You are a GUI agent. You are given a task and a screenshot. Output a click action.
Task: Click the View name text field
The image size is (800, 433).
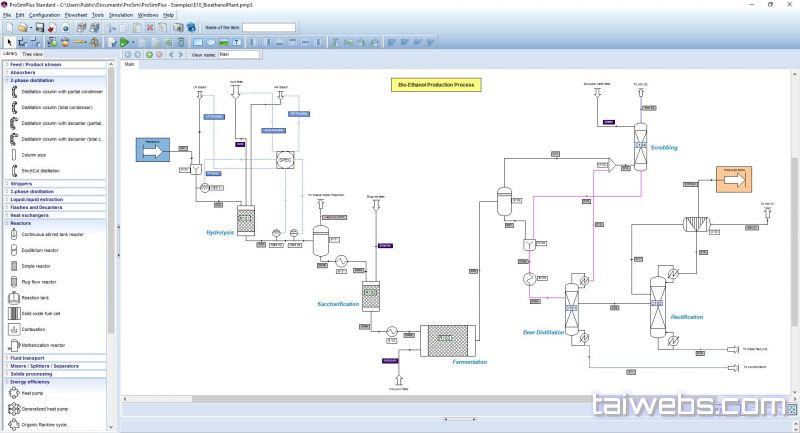pos(243,55)
